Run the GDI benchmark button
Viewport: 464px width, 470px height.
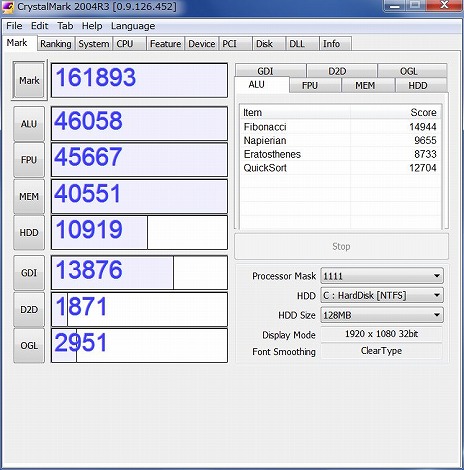pyautogui.click(x=29, y=273)
